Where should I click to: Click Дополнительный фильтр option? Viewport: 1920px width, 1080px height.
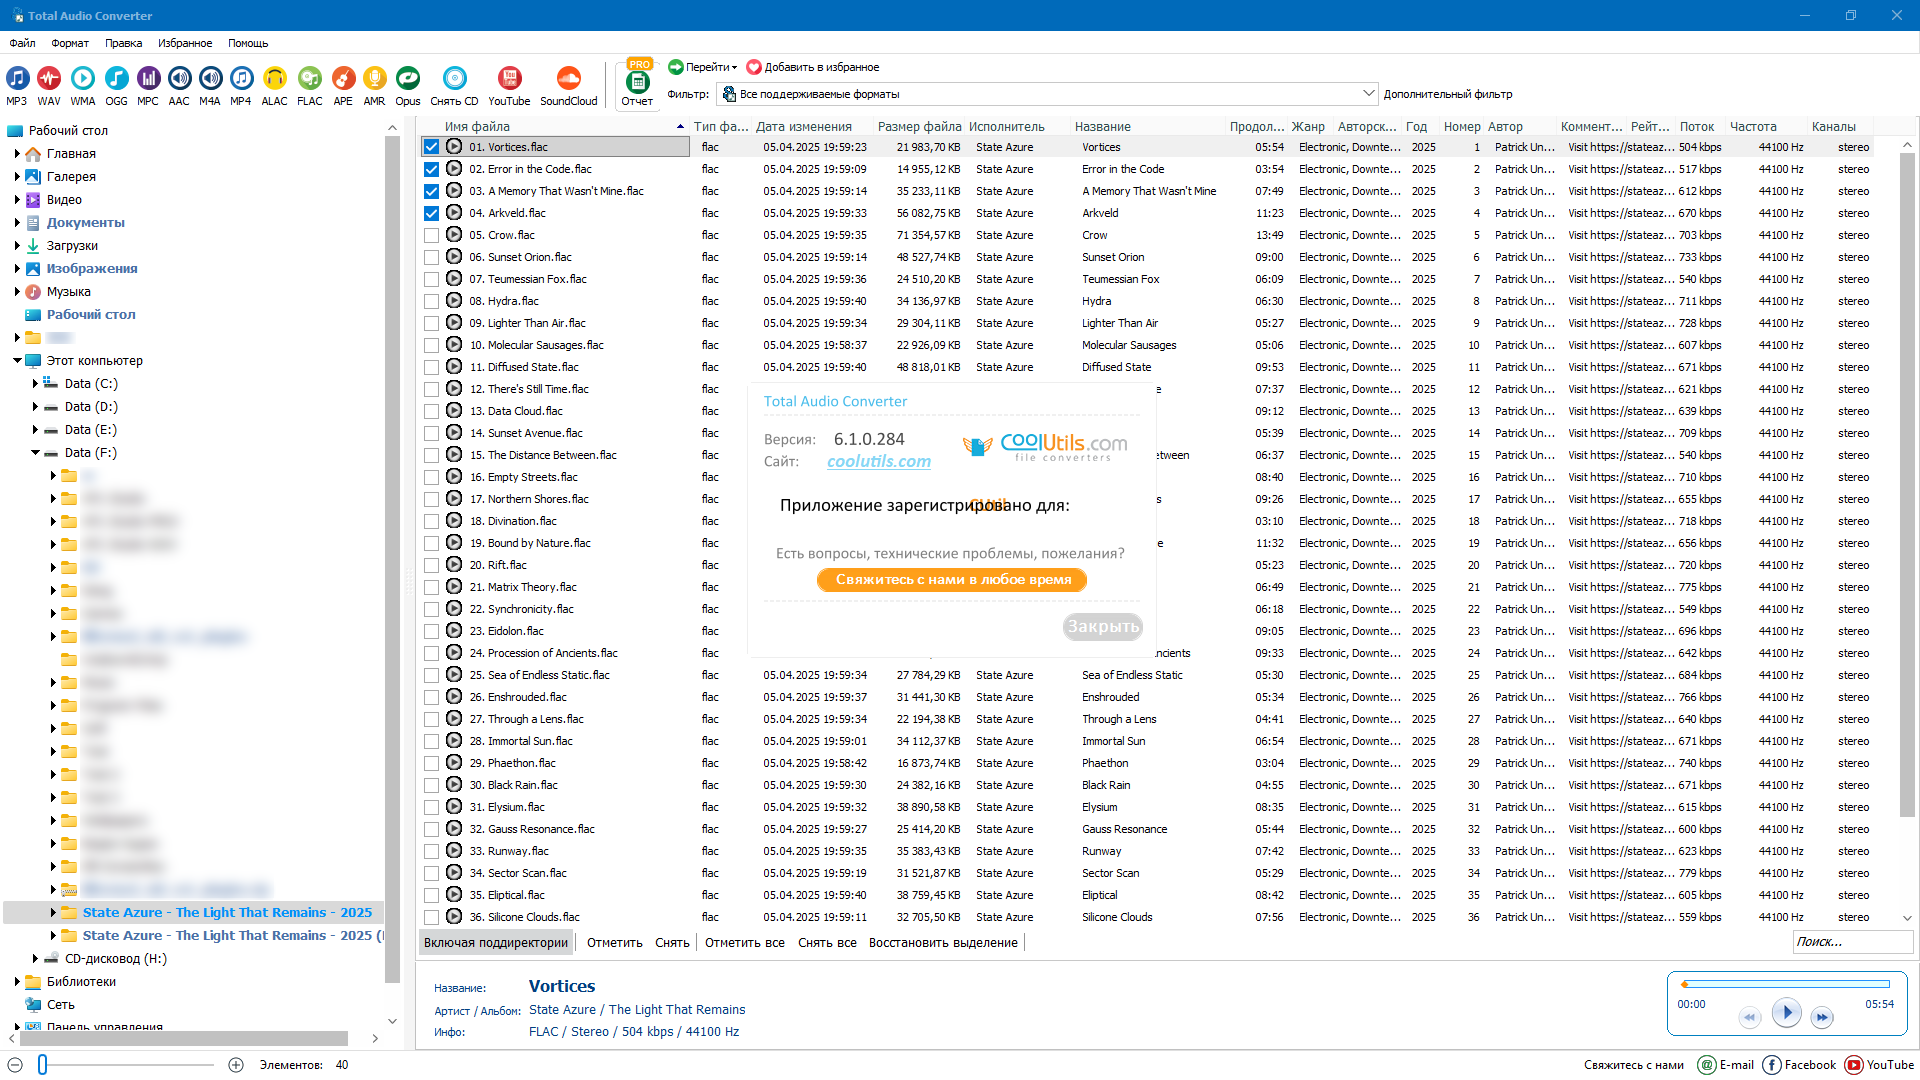pyautogui.click(x=1447, y=94)
